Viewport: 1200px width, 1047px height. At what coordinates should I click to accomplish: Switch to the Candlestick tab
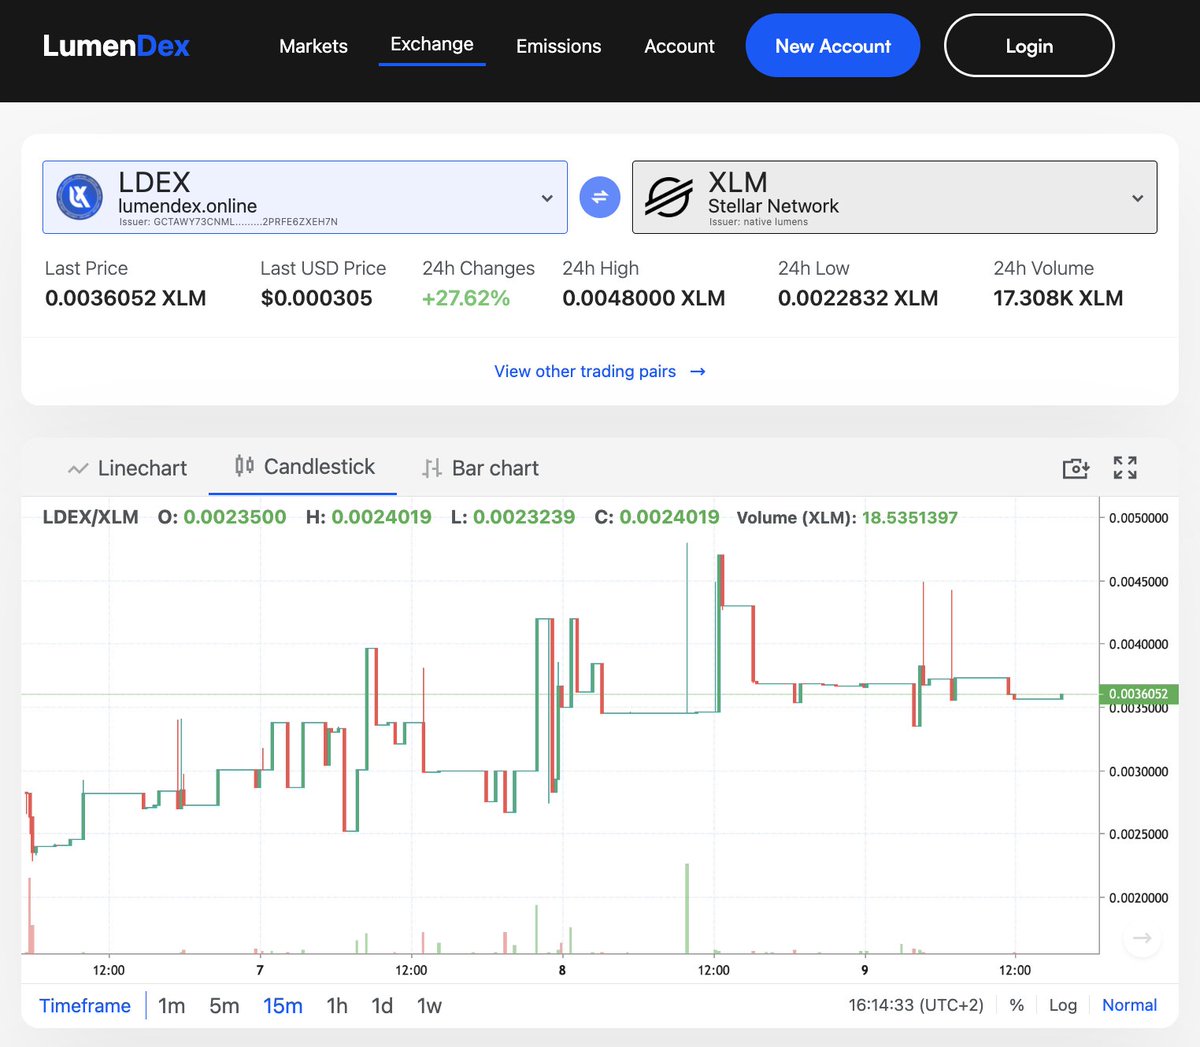pyautogui.click(x=303, y=467)
